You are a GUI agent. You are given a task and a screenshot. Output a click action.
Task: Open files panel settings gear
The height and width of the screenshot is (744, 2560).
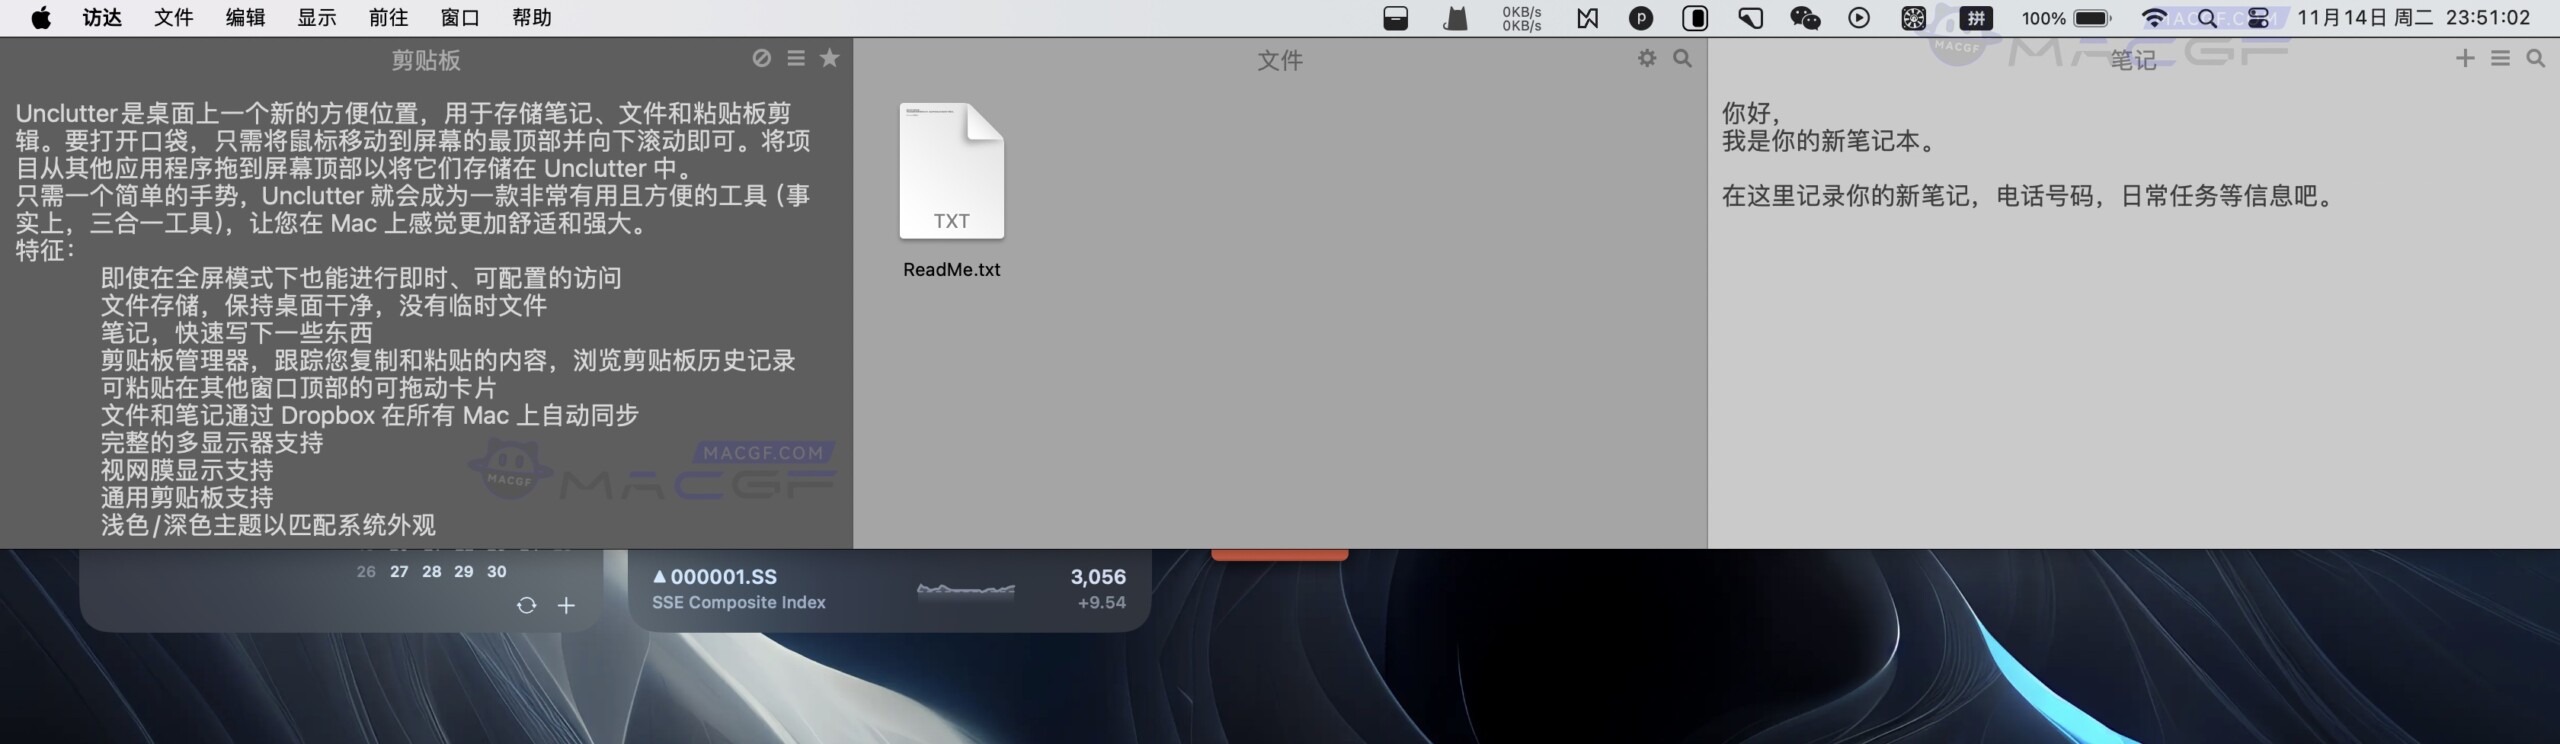click(1647, 59)
